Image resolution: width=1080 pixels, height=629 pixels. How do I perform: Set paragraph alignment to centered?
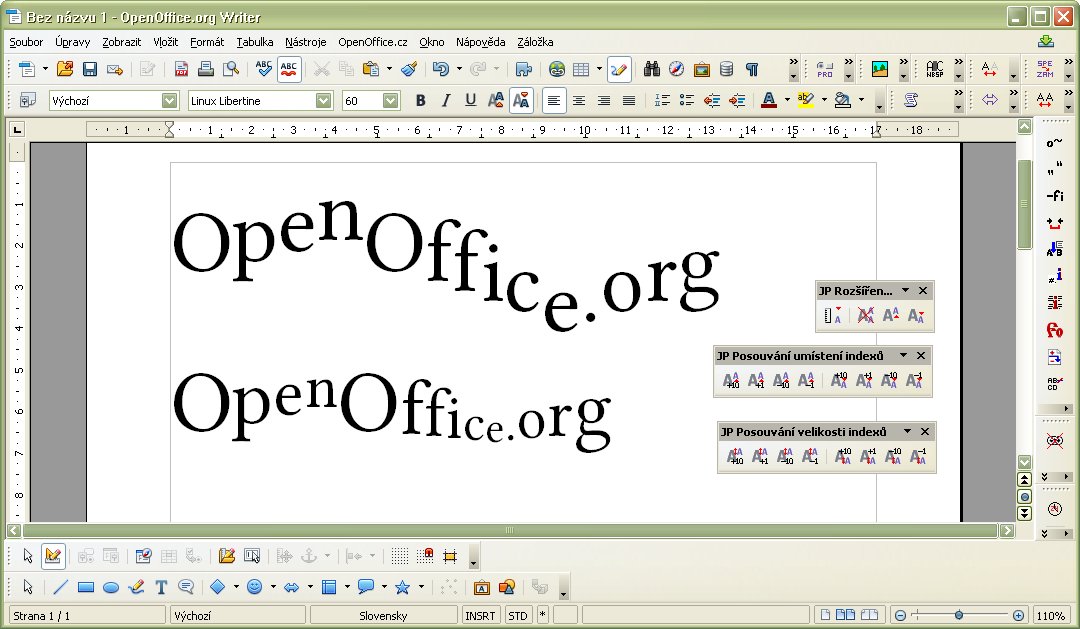point(579,101)
